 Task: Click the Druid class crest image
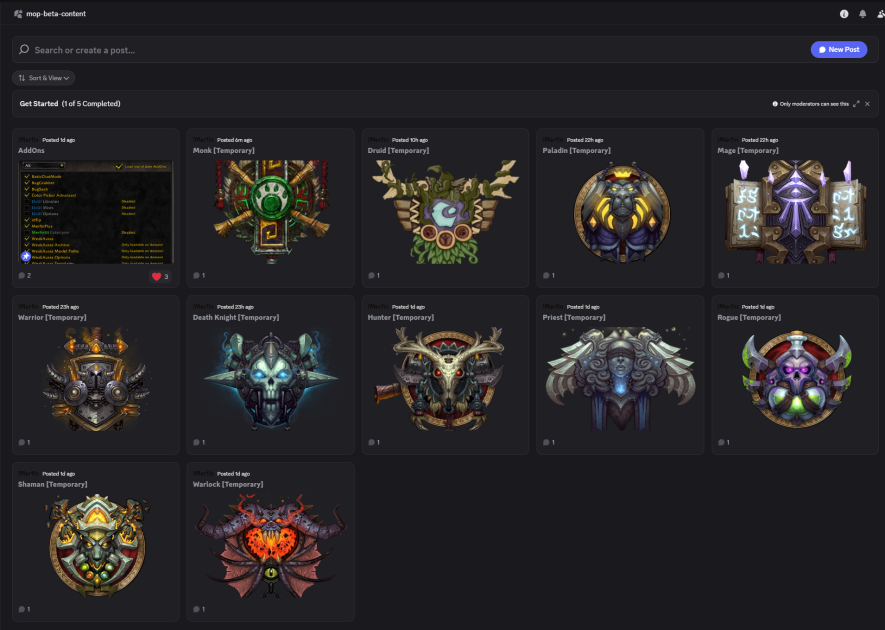coord(446,212)
